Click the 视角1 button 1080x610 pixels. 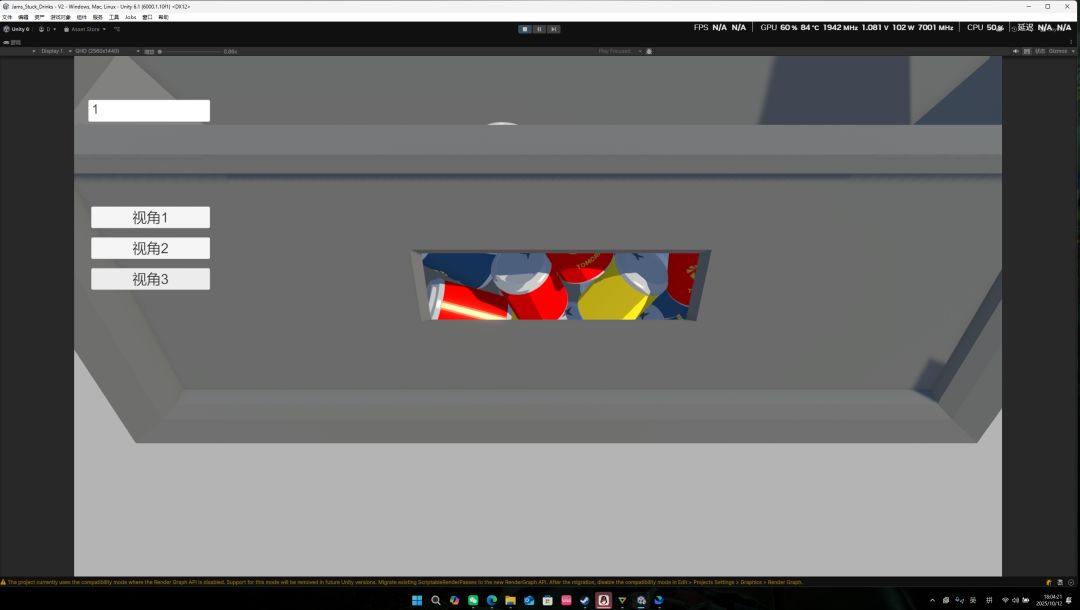(x=150, y=218)
